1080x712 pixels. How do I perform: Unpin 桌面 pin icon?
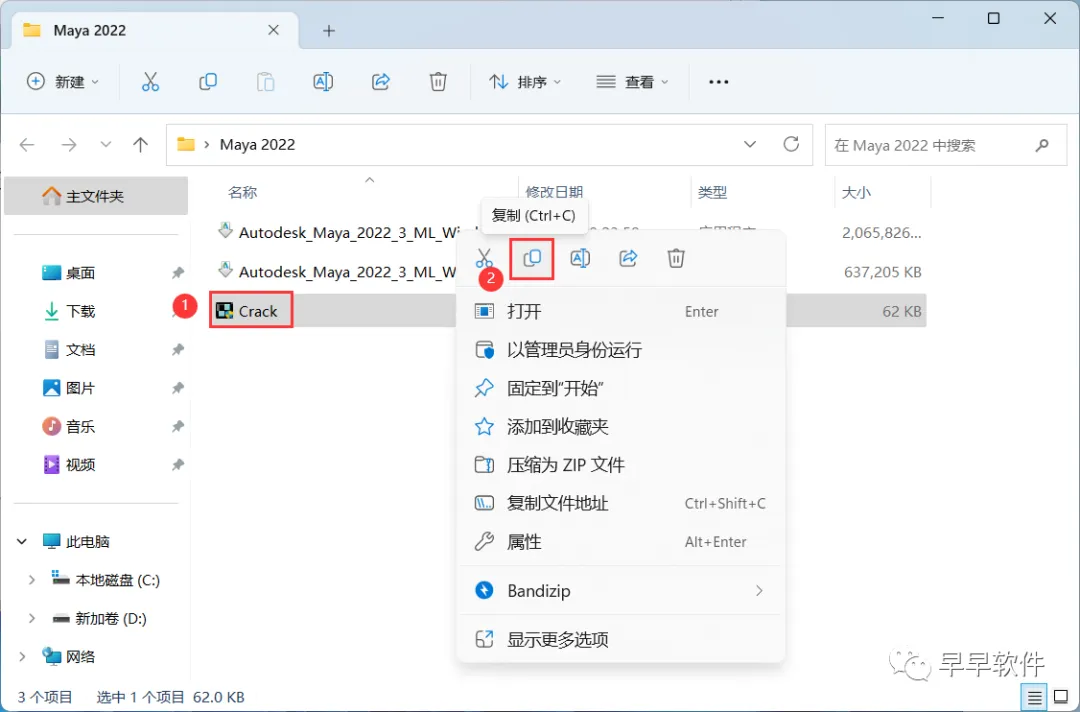(178, 273)
